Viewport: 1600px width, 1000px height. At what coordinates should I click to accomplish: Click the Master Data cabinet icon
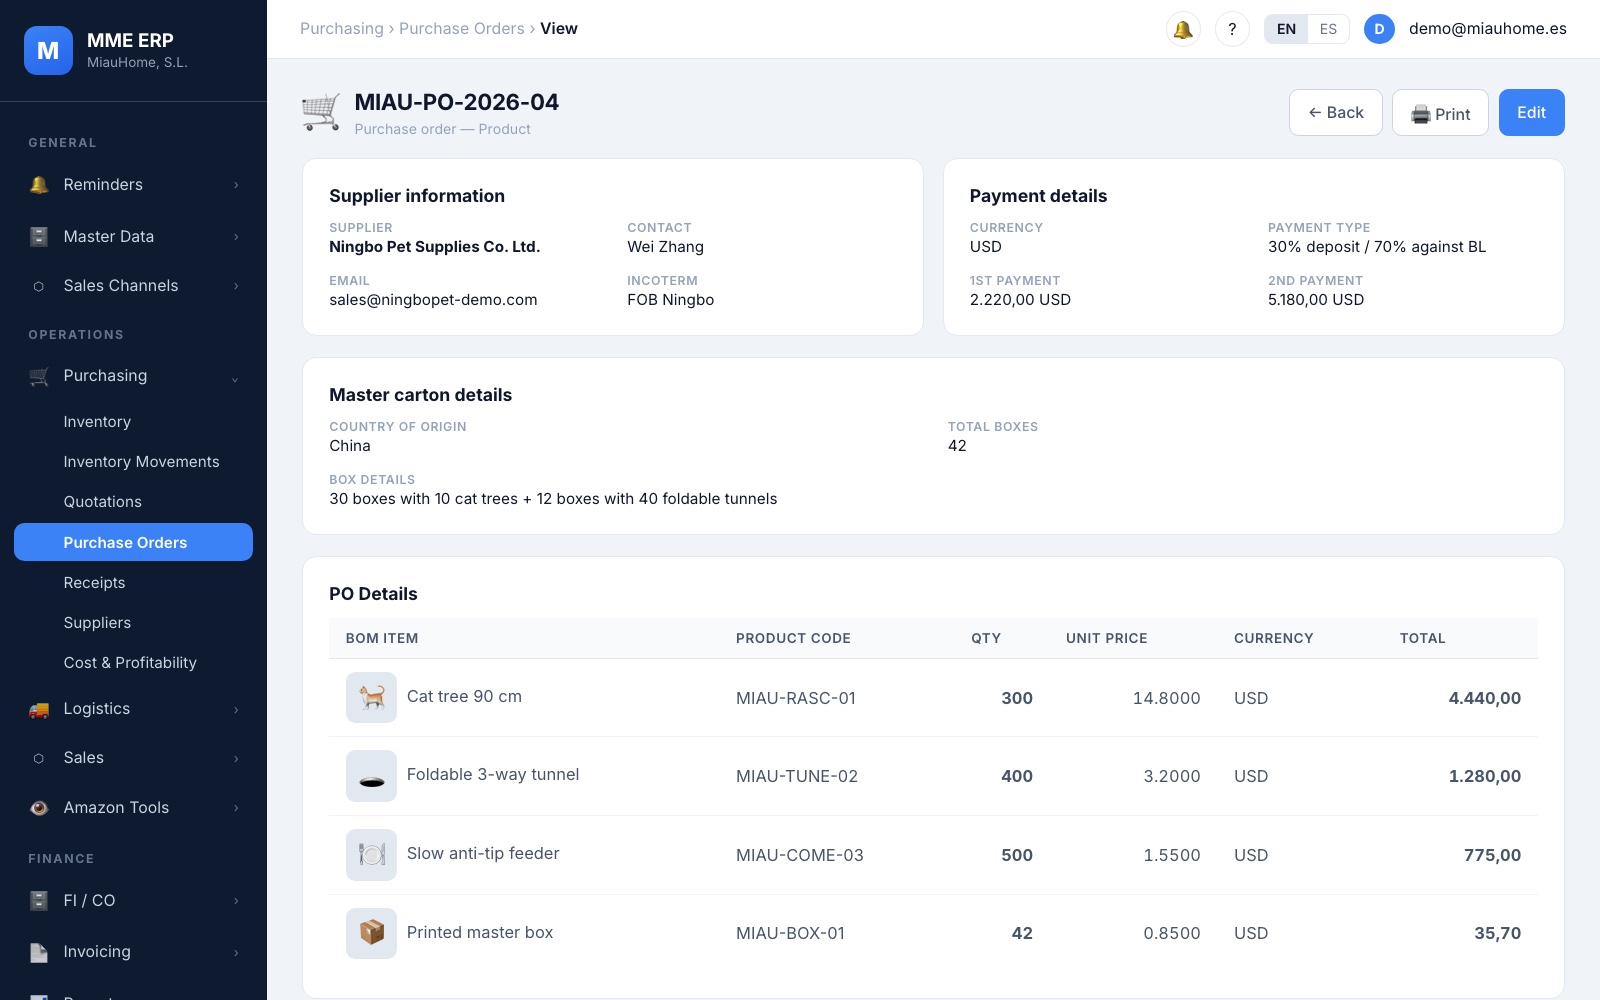point(39,237)
